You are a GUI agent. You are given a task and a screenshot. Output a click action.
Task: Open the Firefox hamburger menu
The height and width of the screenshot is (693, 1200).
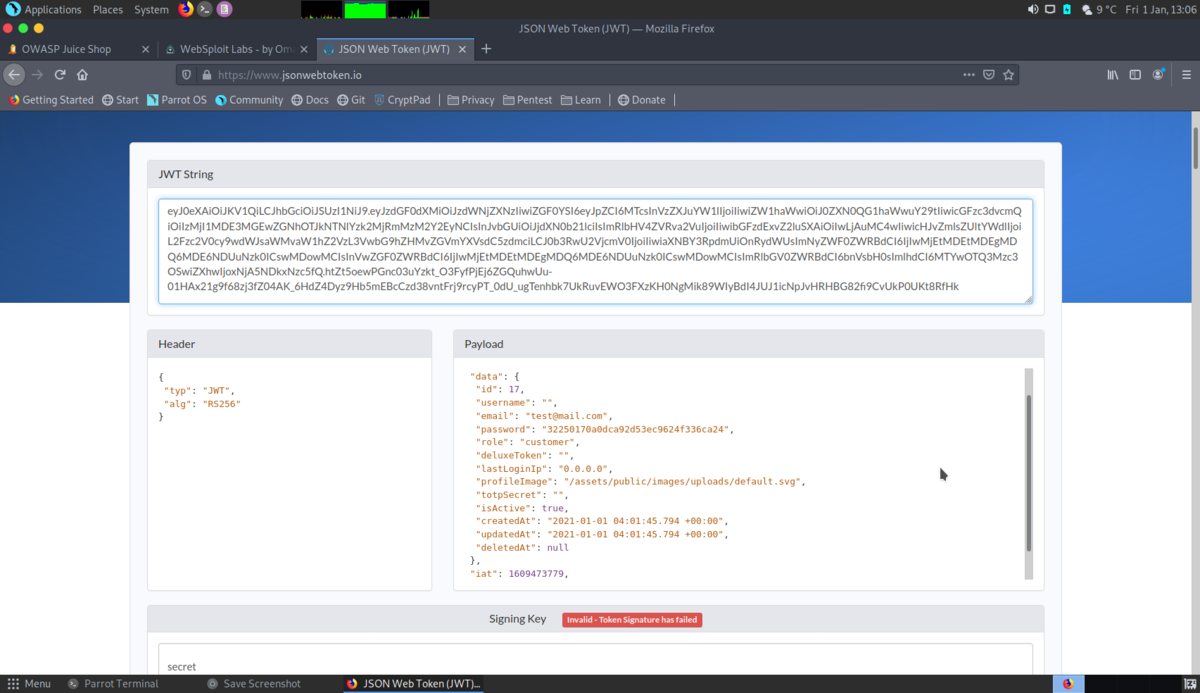point(1187,75)
